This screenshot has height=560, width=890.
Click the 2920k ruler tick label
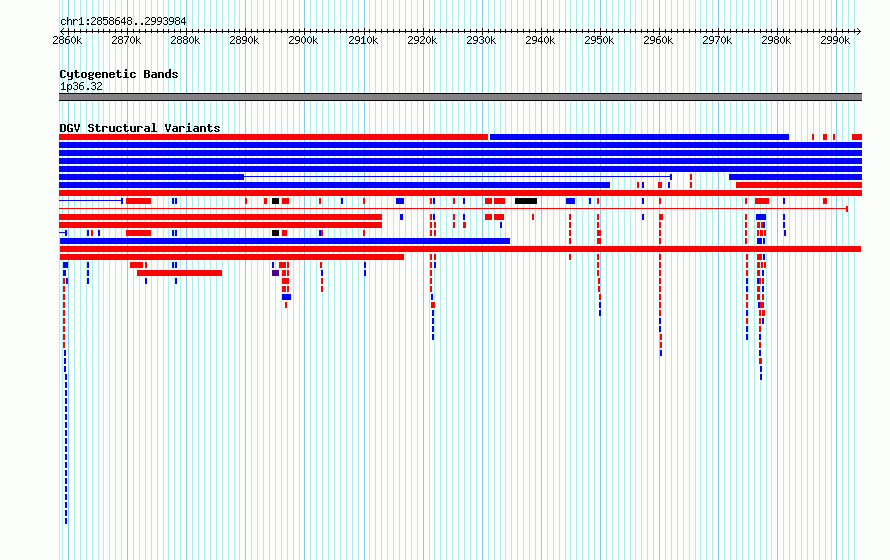pos(422,40)
